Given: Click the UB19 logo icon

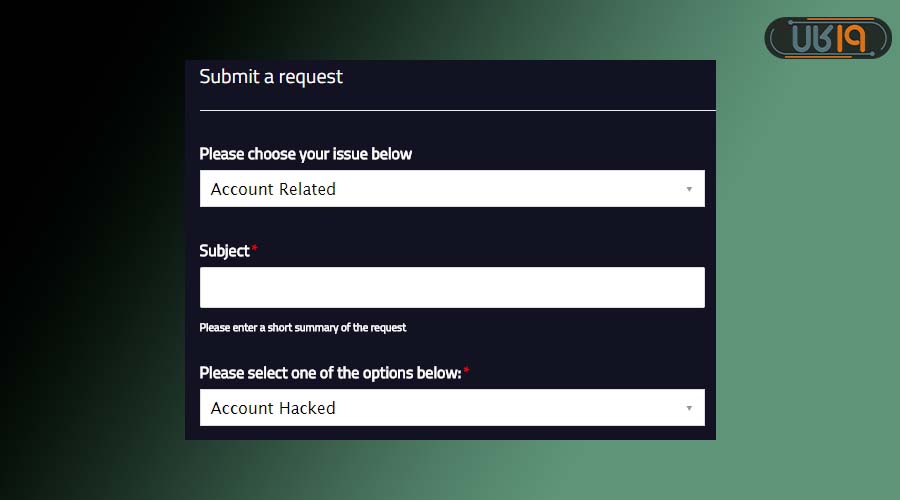Looking at the screenshot, I should tap(827, 38).
